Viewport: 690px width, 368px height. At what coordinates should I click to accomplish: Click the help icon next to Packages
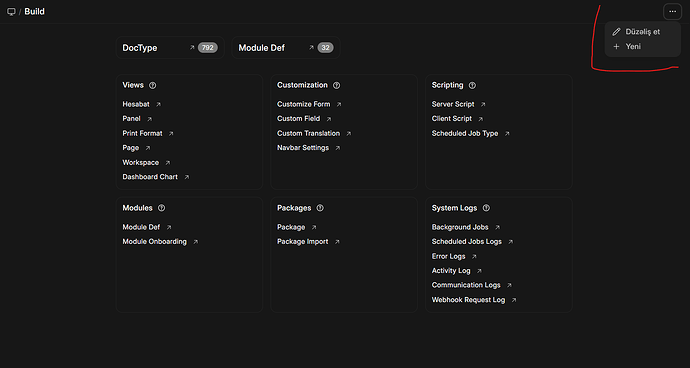tap(320, 208)
